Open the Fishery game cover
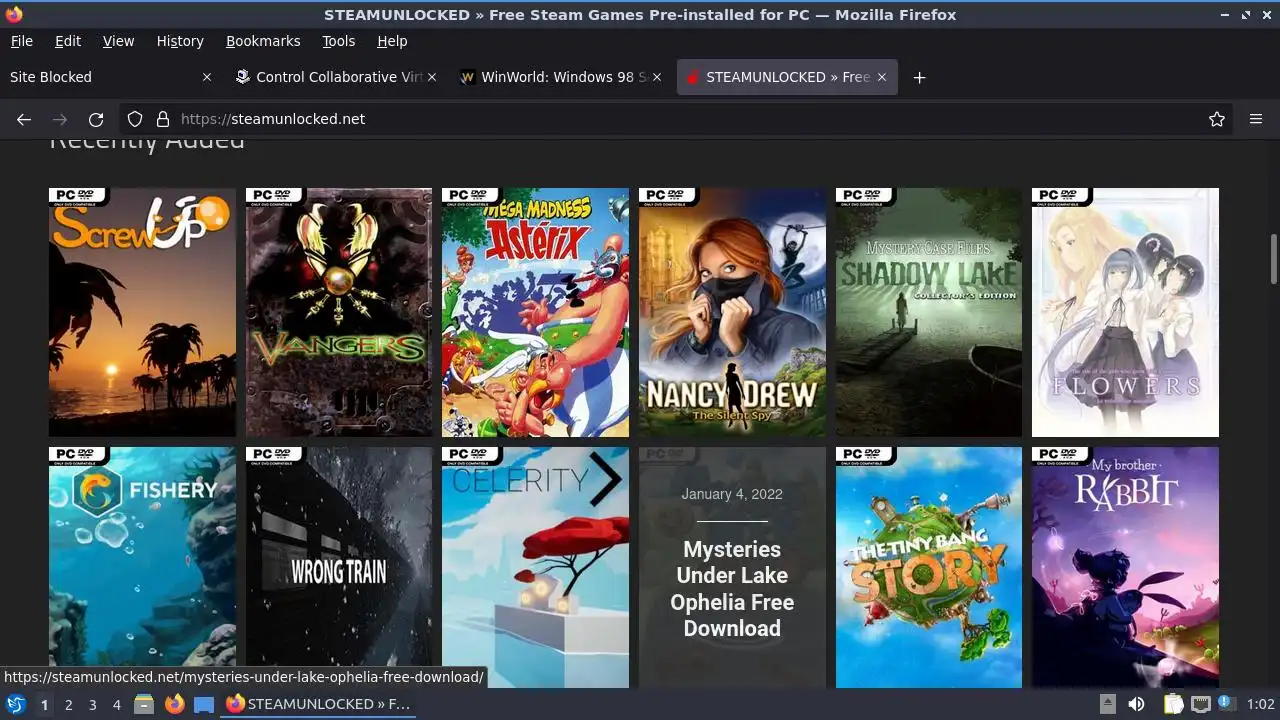 [142, 567]
